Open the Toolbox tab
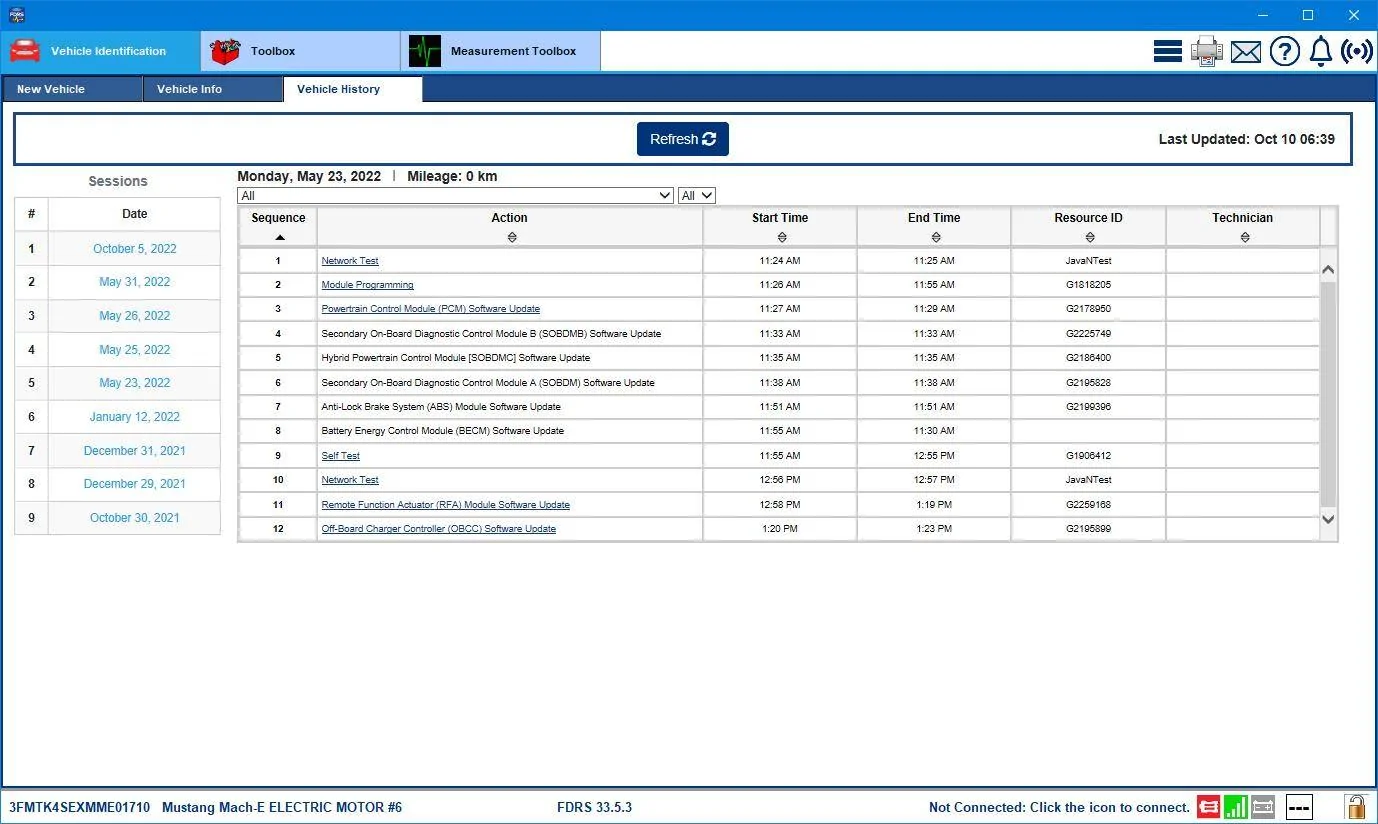This screenshot has width=1378, height=824. pos(301,51)
